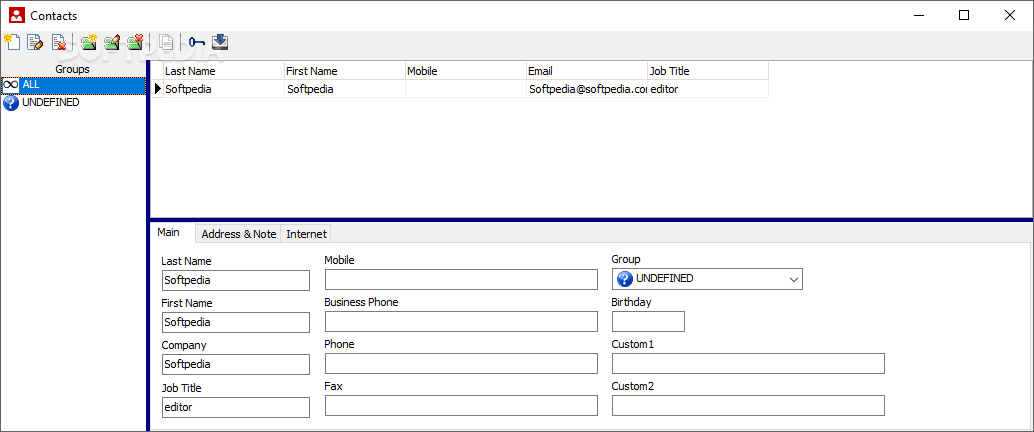The image size is (1034, 432).
Task: Open the Group dropdown showing UNDEFINED
Action: (x=707, y=279)
